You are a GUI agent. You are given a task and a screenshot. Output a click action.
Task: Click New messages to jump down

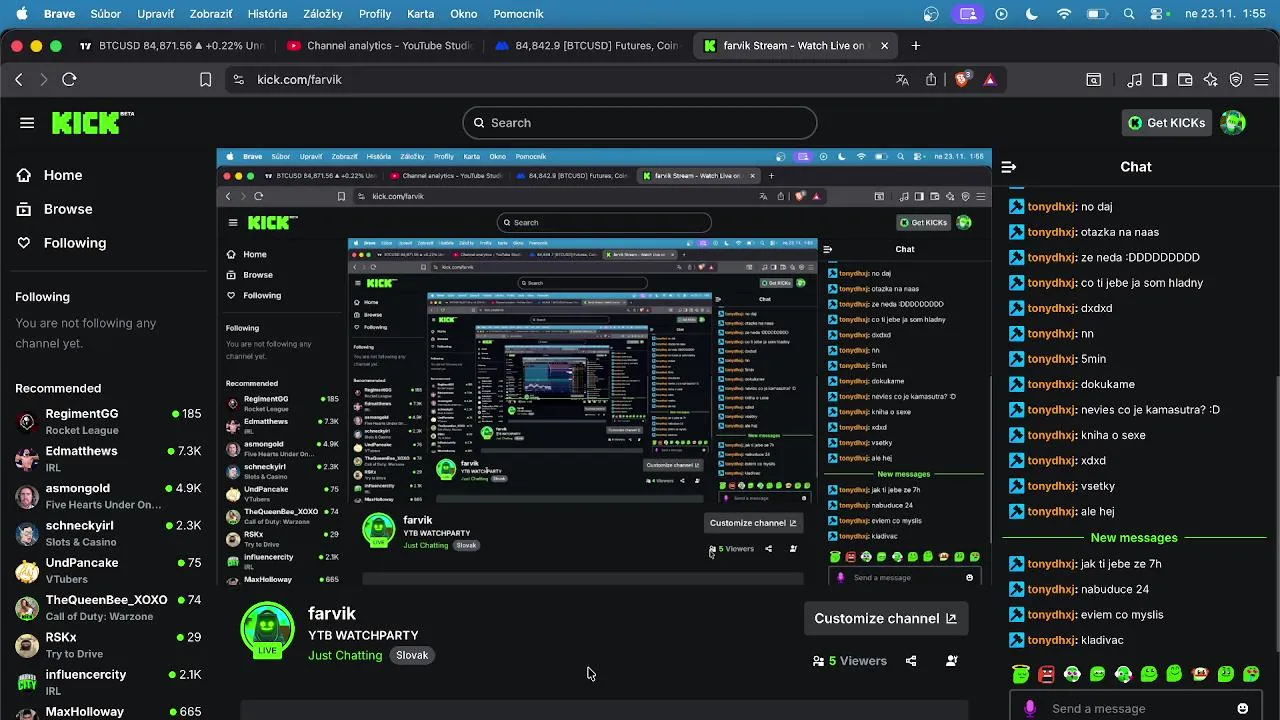tap(1134, 538)
